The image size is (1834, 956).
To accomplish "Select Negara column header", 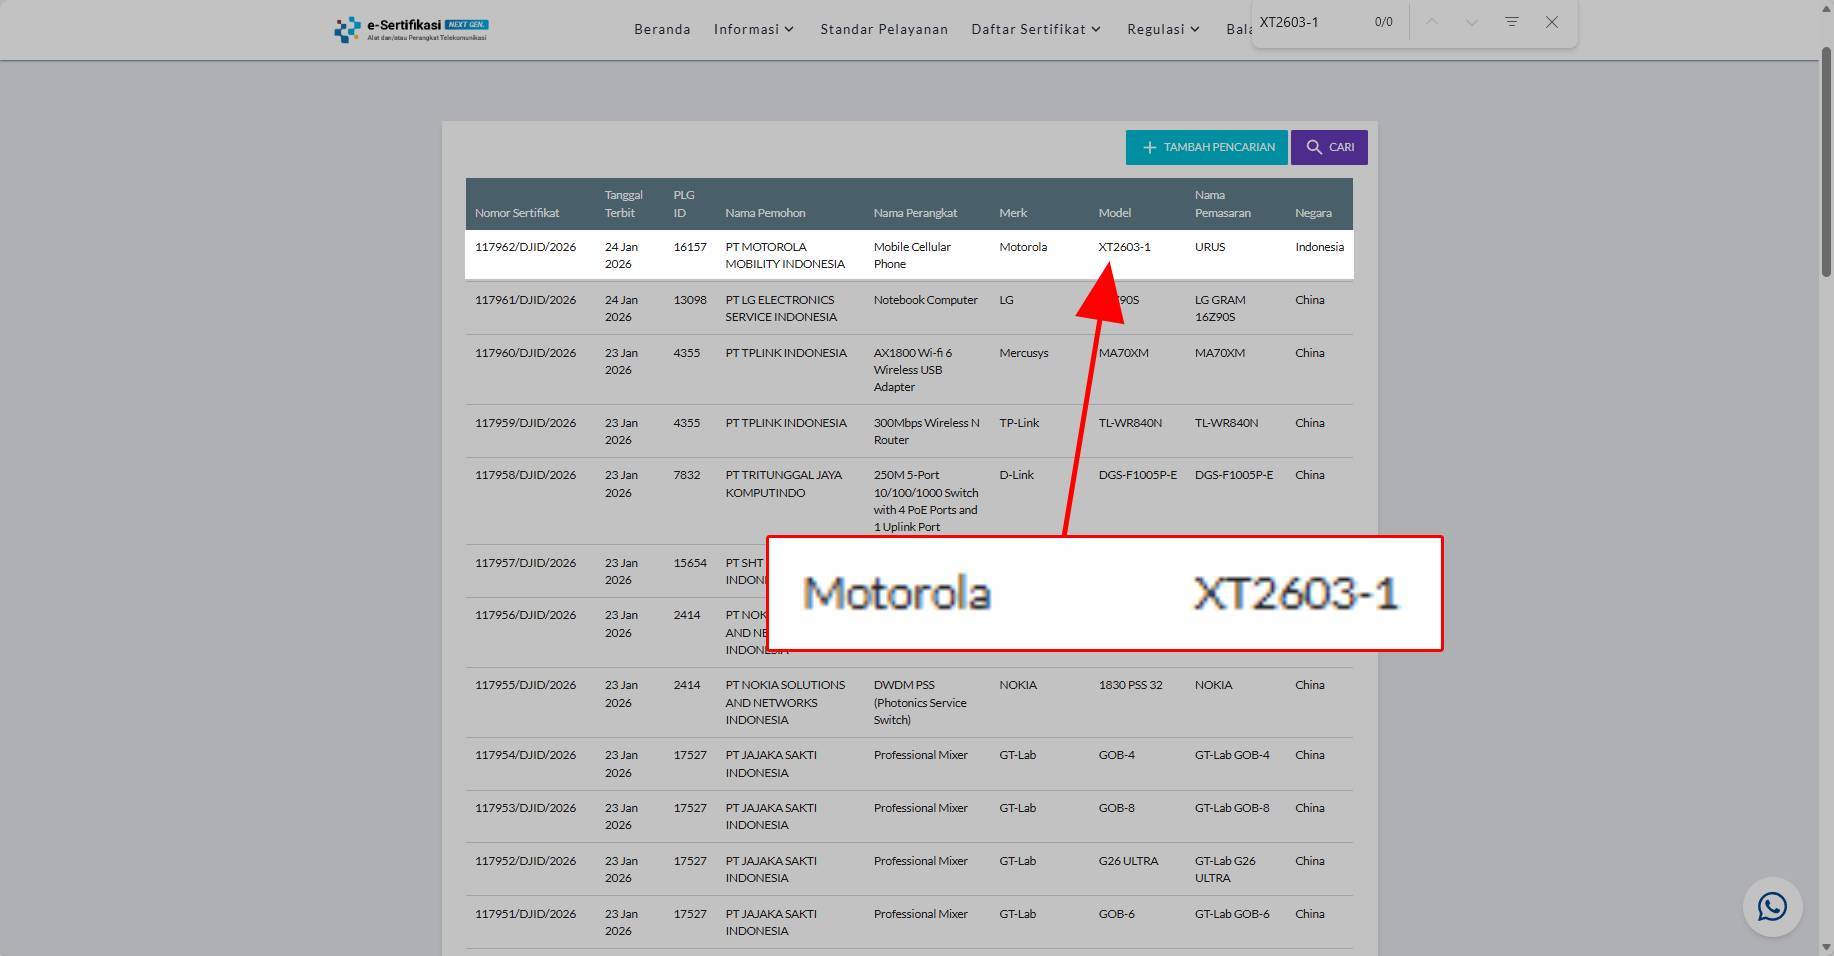I will click(x=1313, y=213).
